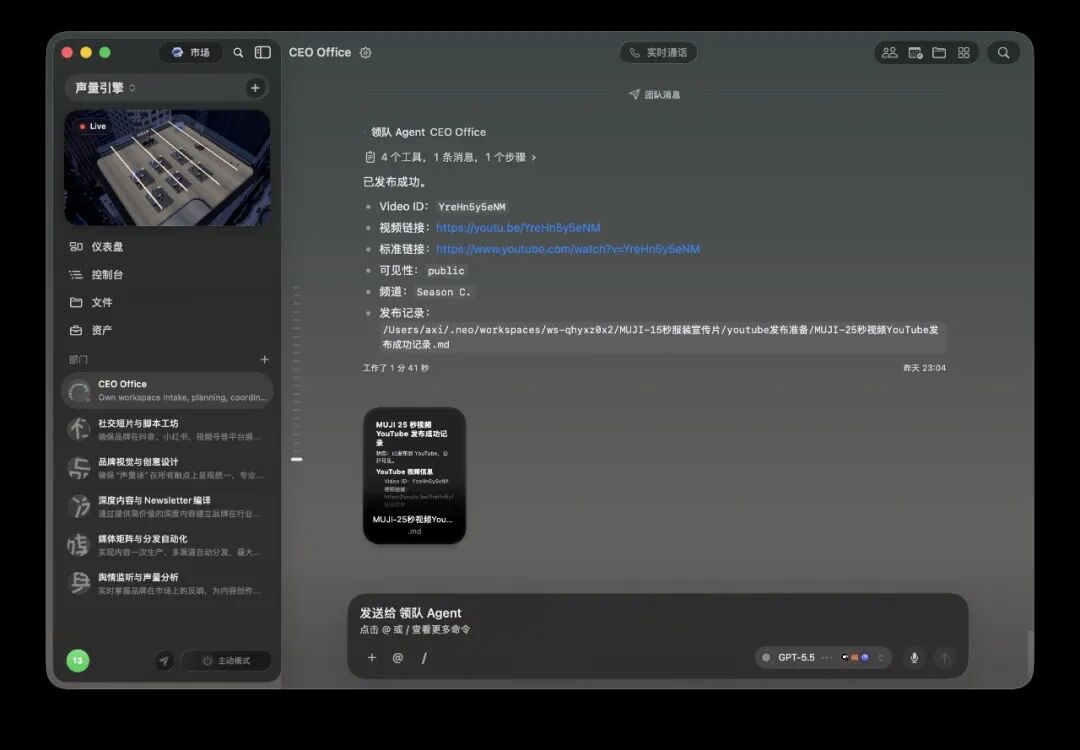This screenshot has height=750, width=1080.
Task: Start 实时通话 real-time call
Action: 658,52
